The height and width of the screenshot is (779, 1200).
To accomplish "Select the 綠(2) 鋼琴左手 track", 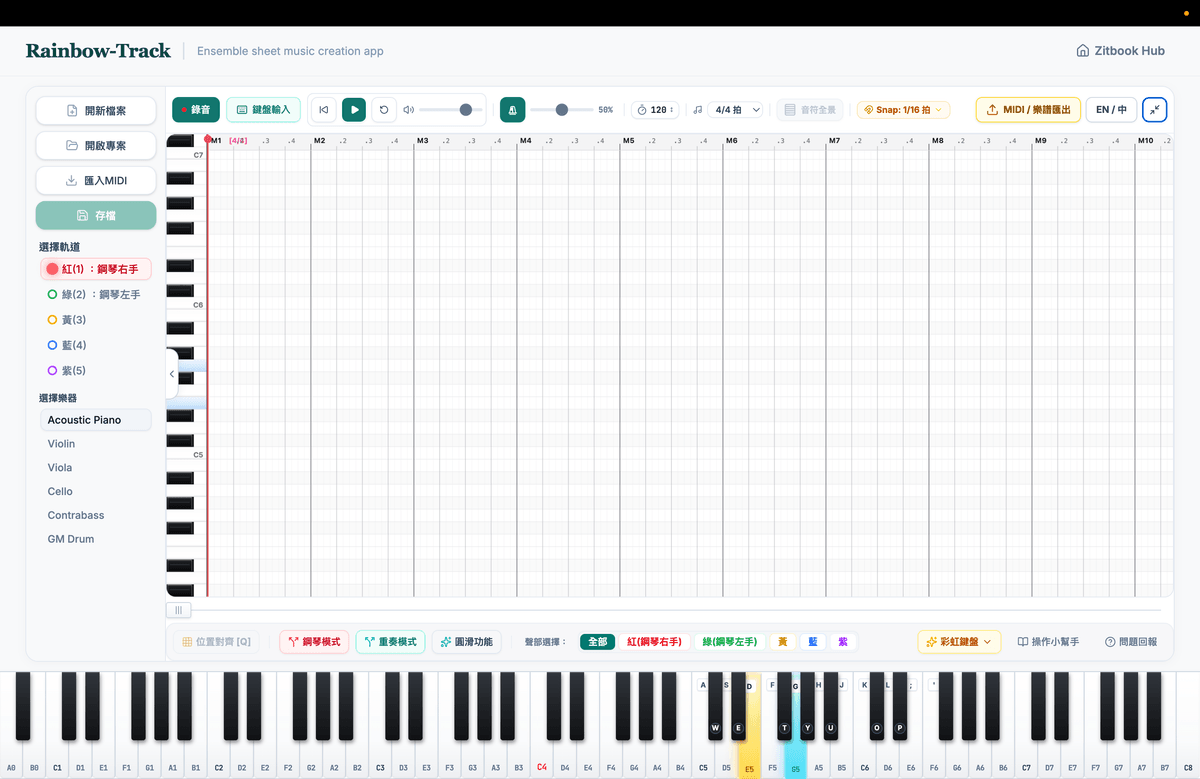I will pos(96,295).
